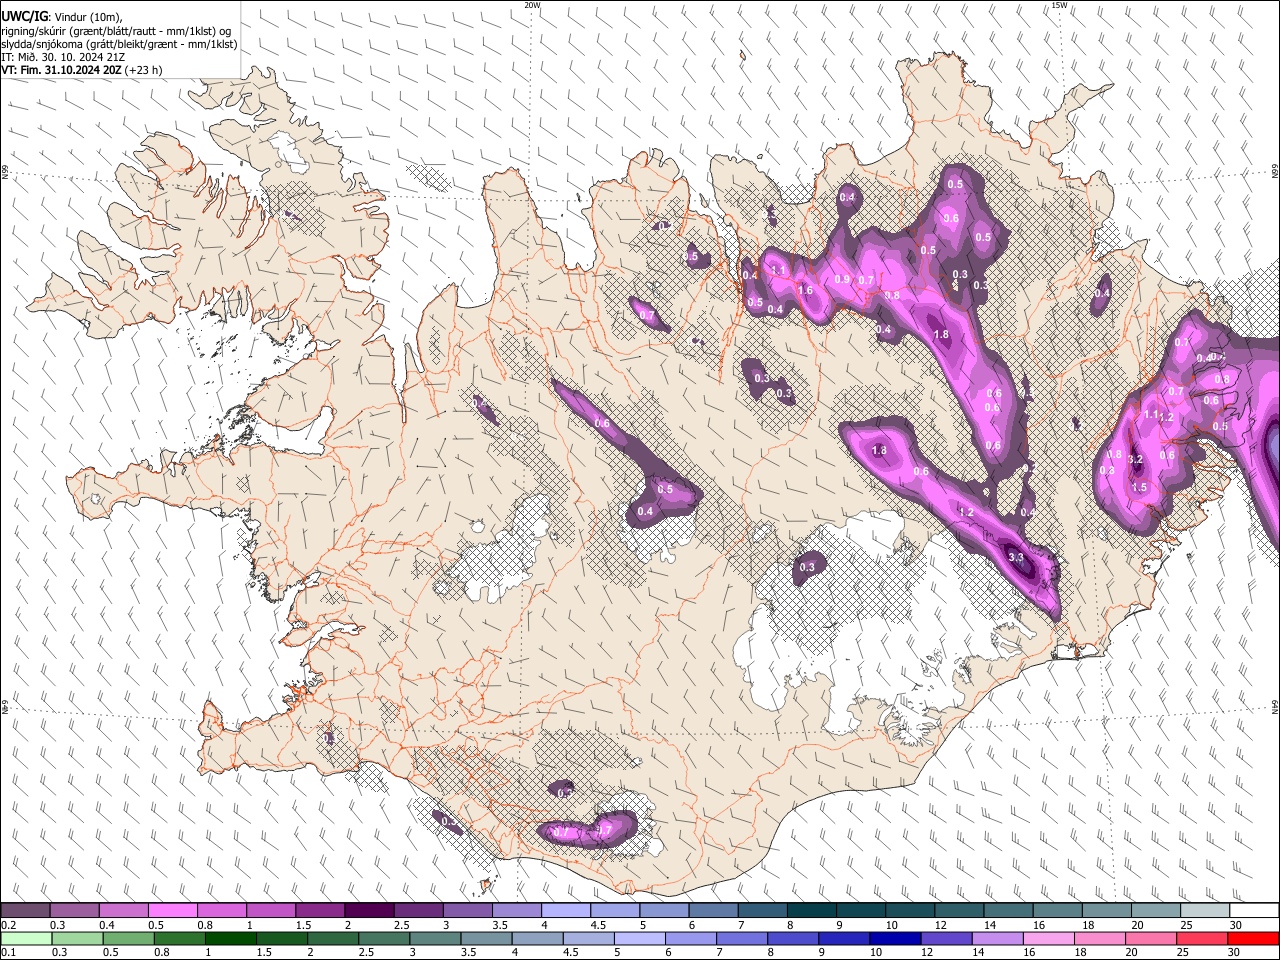This screenshot has width=1280, height=960.
Task: Click the '3.3' precipitation value on the map
Action: click(x=1016, y=558)
